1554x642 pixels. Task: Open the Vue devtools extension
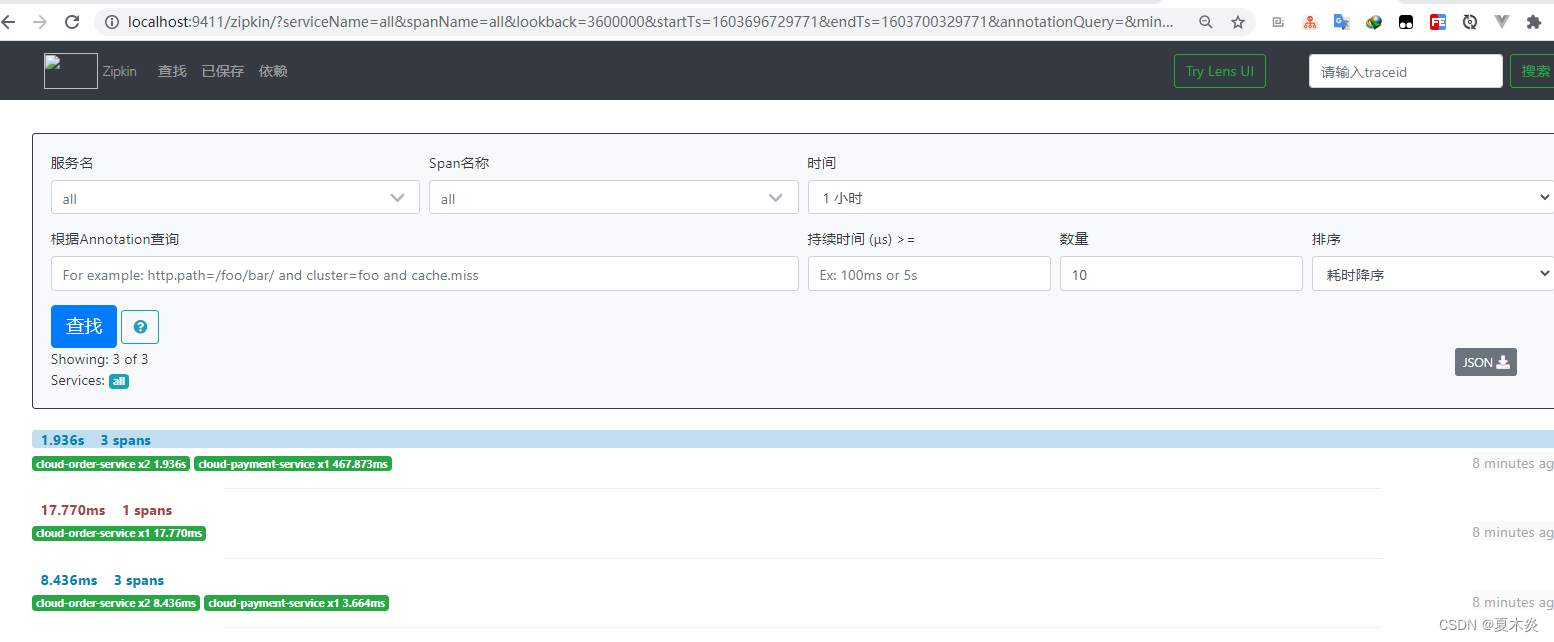[1502, 21]
